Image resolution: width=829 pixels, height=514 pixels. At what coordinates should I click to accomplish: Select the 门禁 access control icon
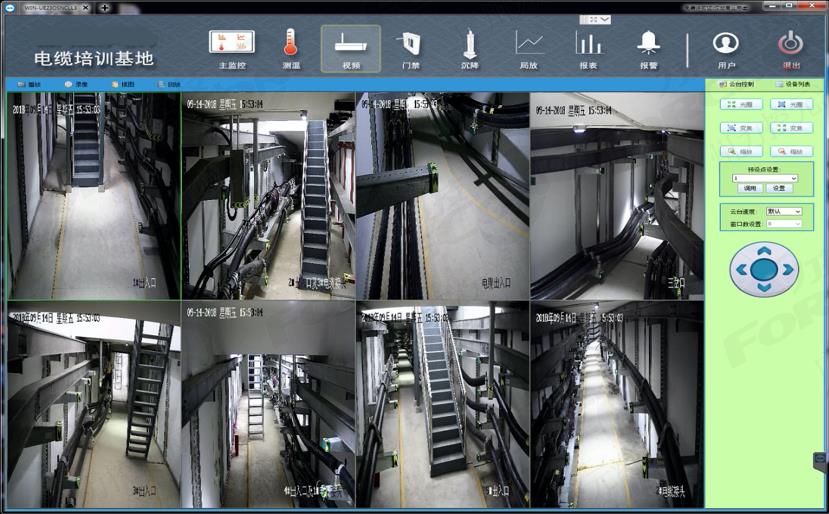pos(410,50)
